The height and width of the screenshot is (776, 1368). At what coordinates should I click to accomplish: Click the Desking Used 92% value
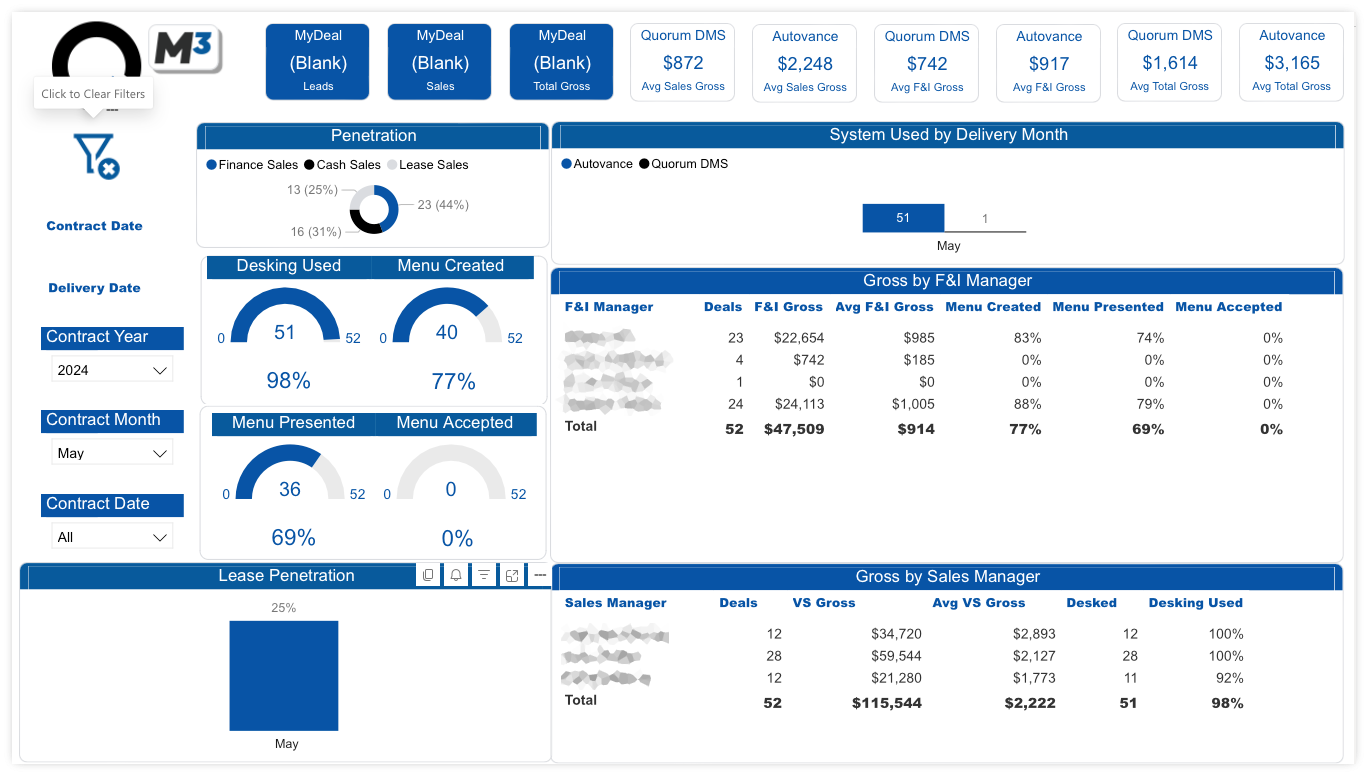[1226, 678]
